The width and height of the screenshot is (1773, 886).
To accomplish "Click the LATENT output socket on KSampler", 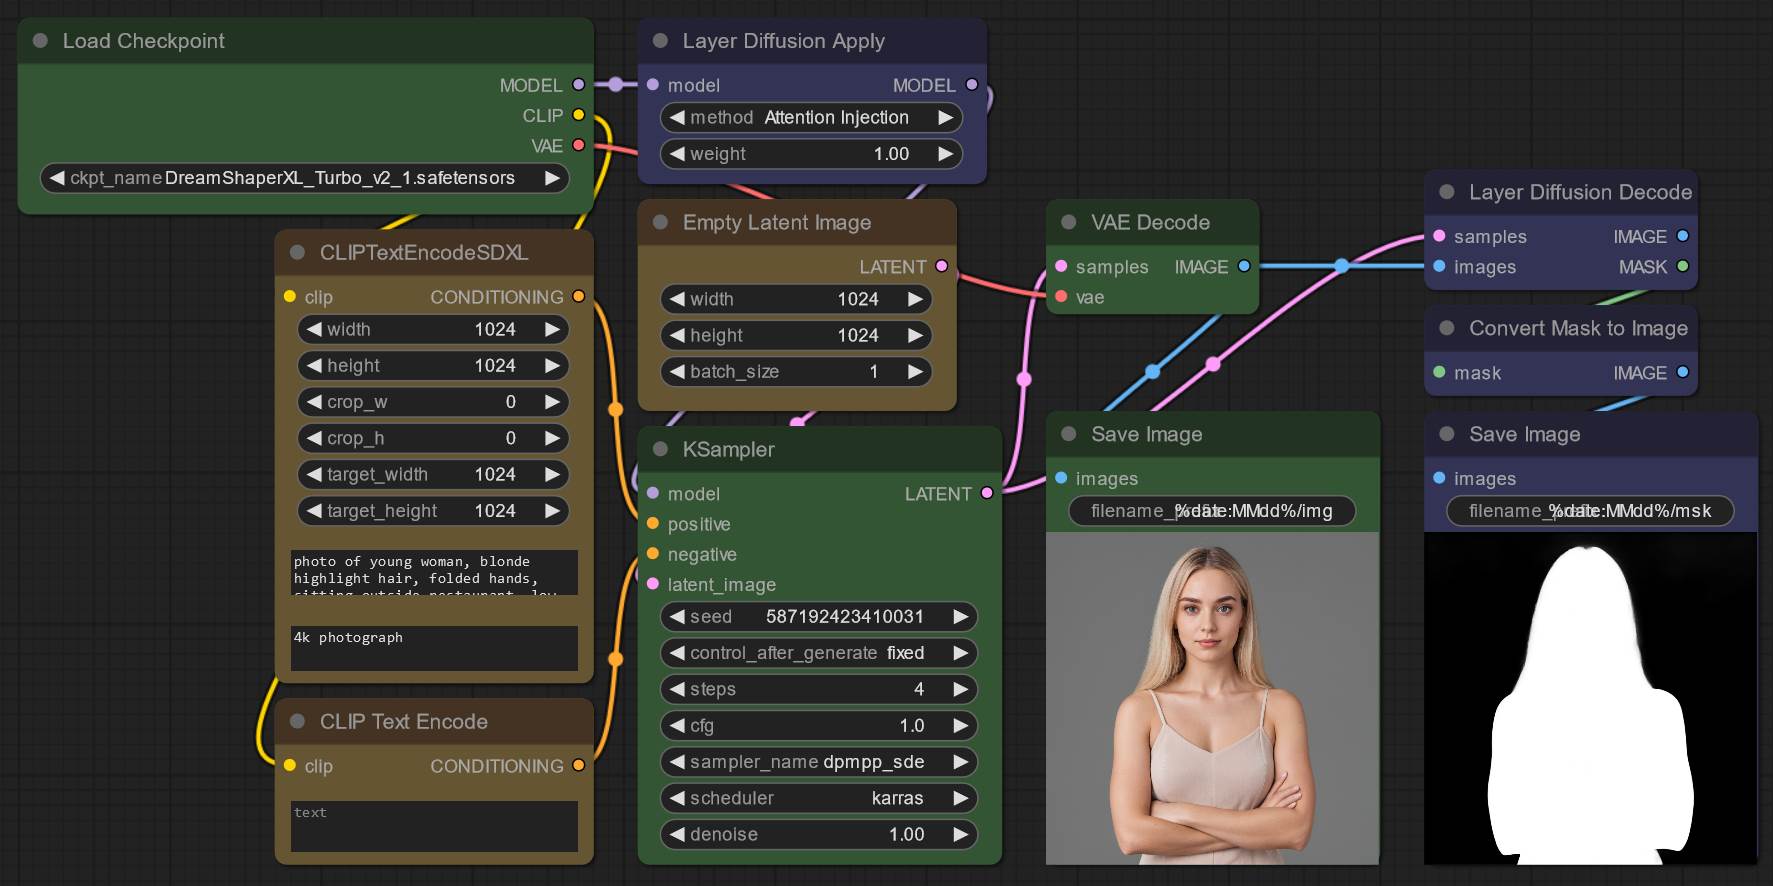I will point(987,493).
